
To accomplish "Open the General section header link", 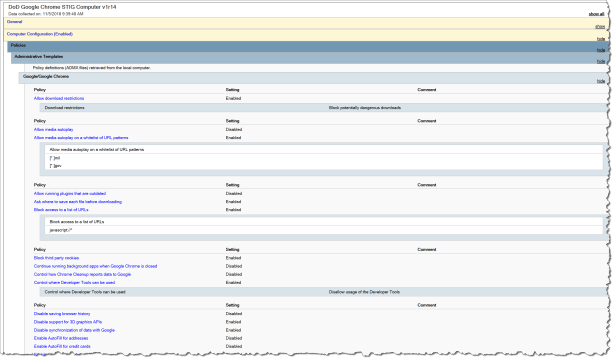I will coord(15,22).
